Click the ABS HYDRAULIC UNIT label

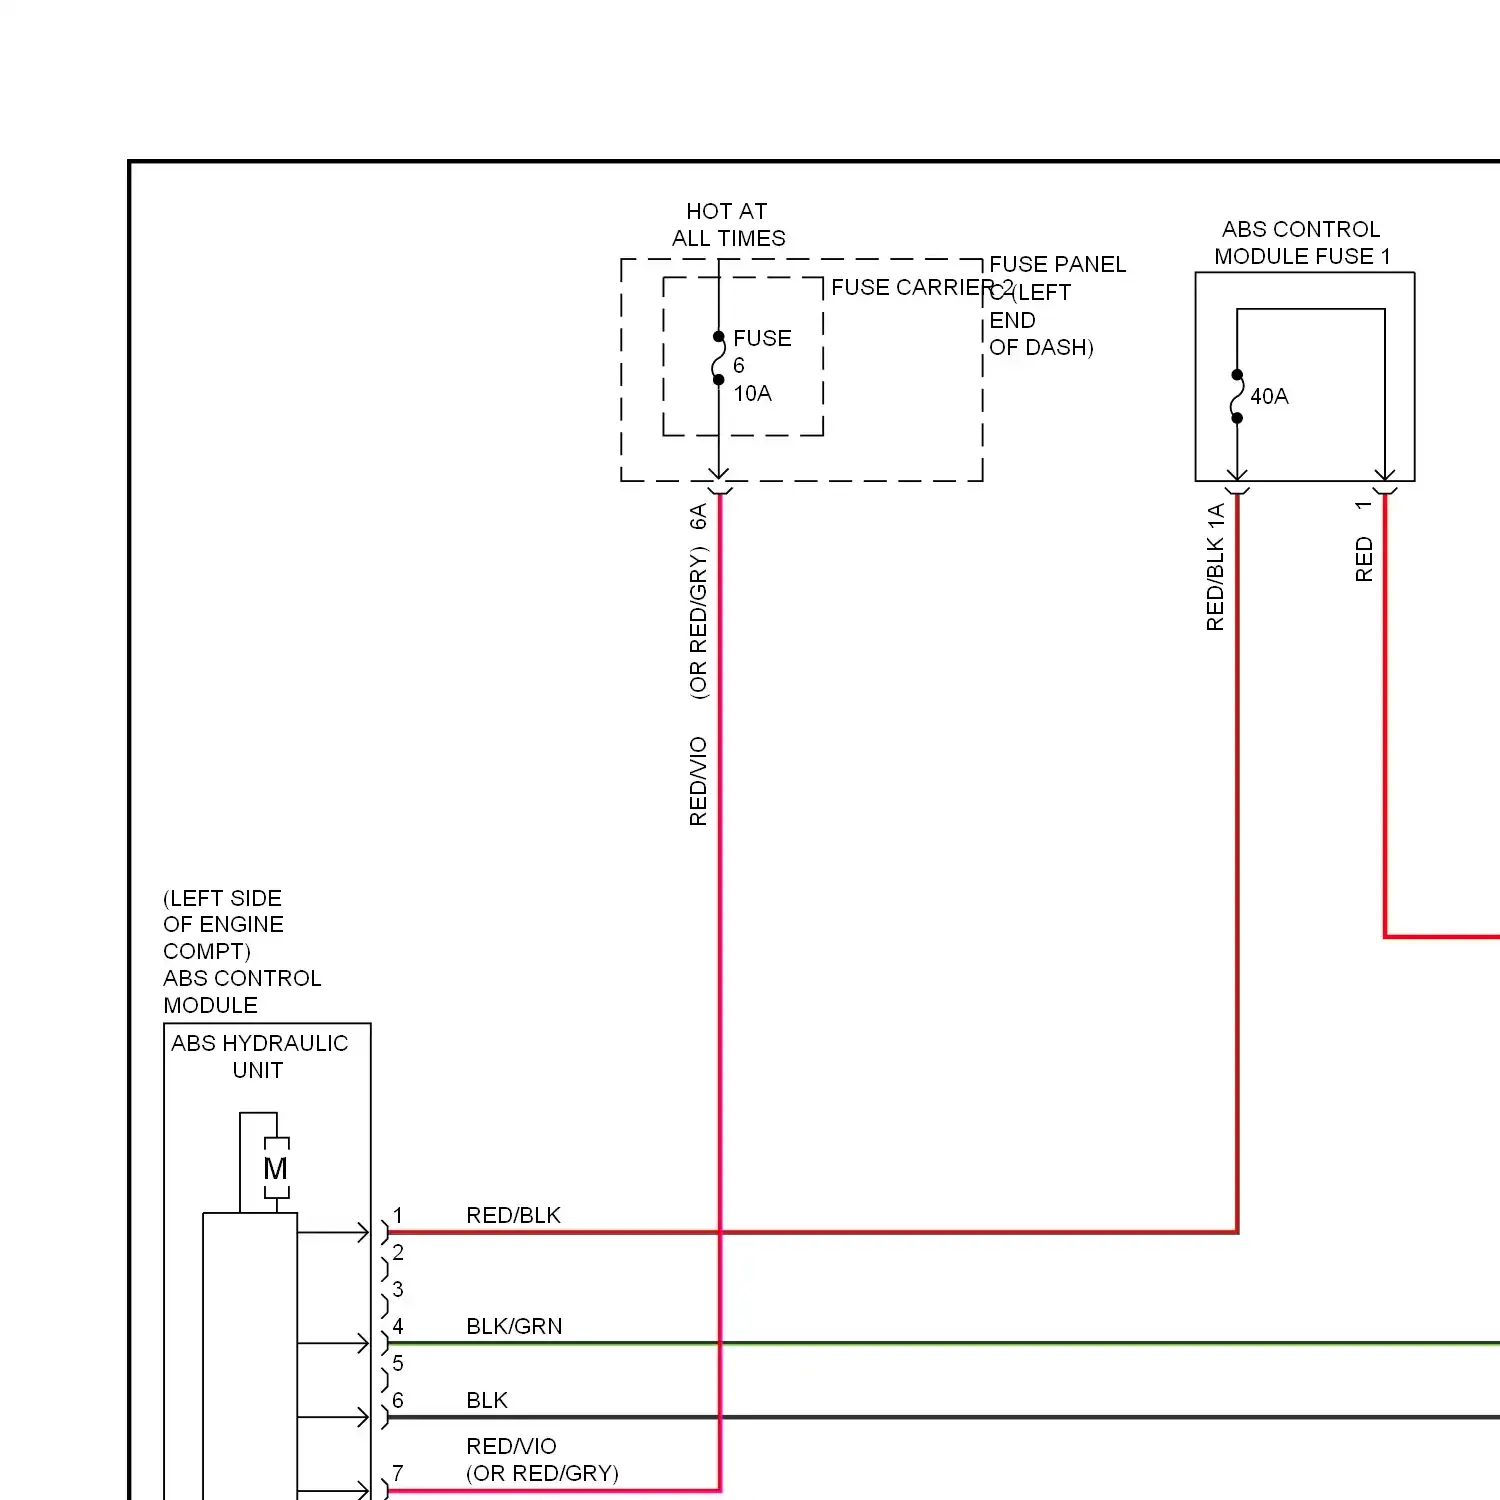click(259, 1056)
